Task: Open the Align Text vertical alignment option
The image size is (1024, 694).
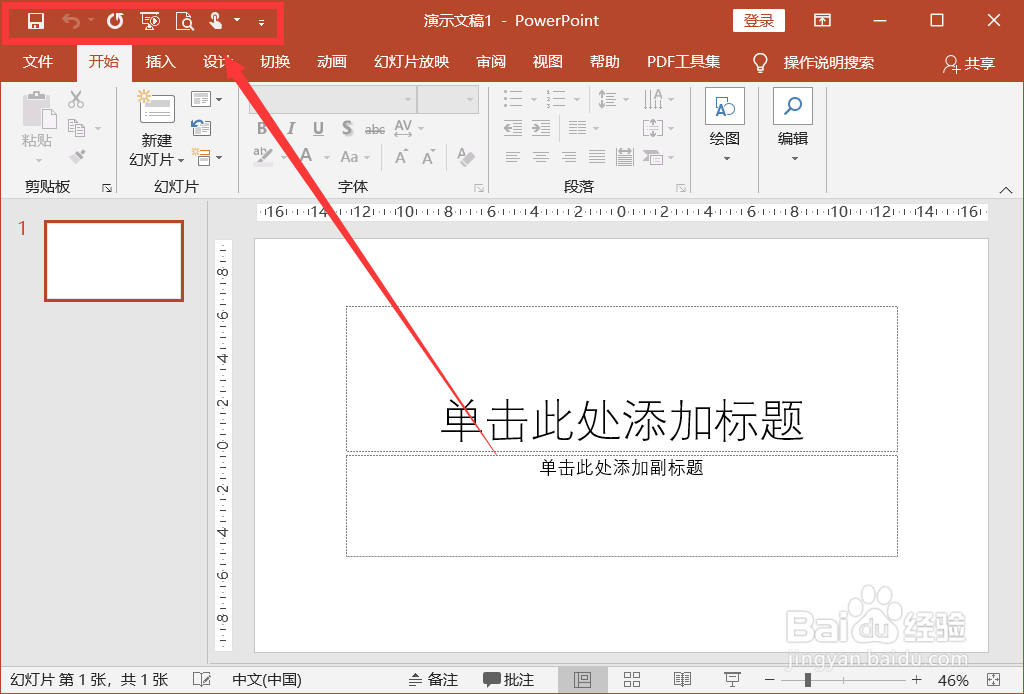Action: [x=658, y=128]
